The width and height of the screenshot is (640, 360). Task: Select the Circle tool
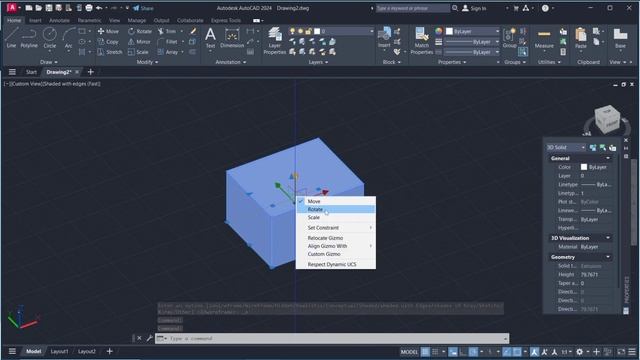pyautogui.click(x=50, y=38)
